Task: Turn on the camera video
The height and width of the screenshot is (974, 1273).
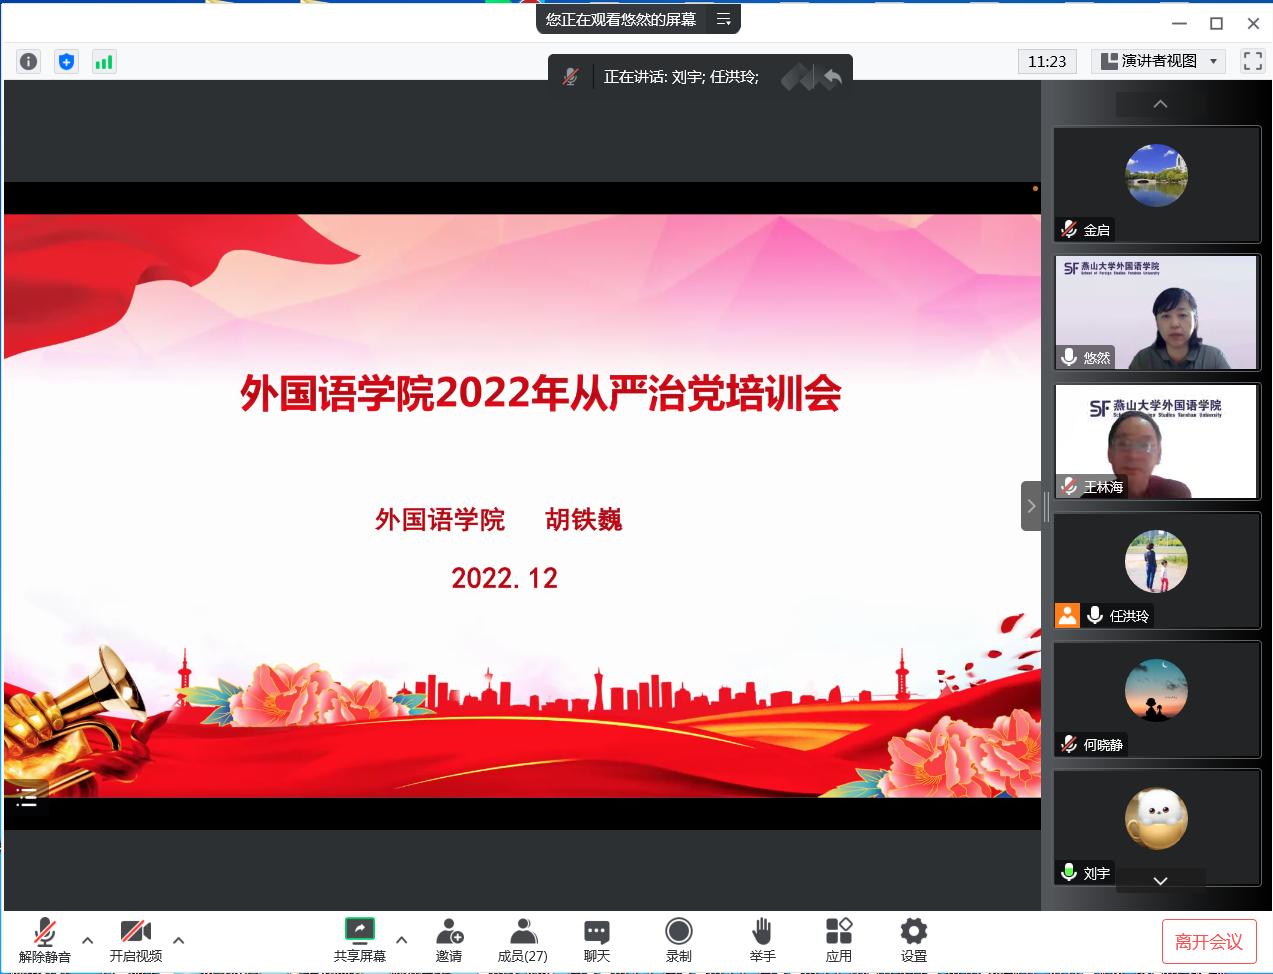Action: pyautogui.click(x=136, y=940)
